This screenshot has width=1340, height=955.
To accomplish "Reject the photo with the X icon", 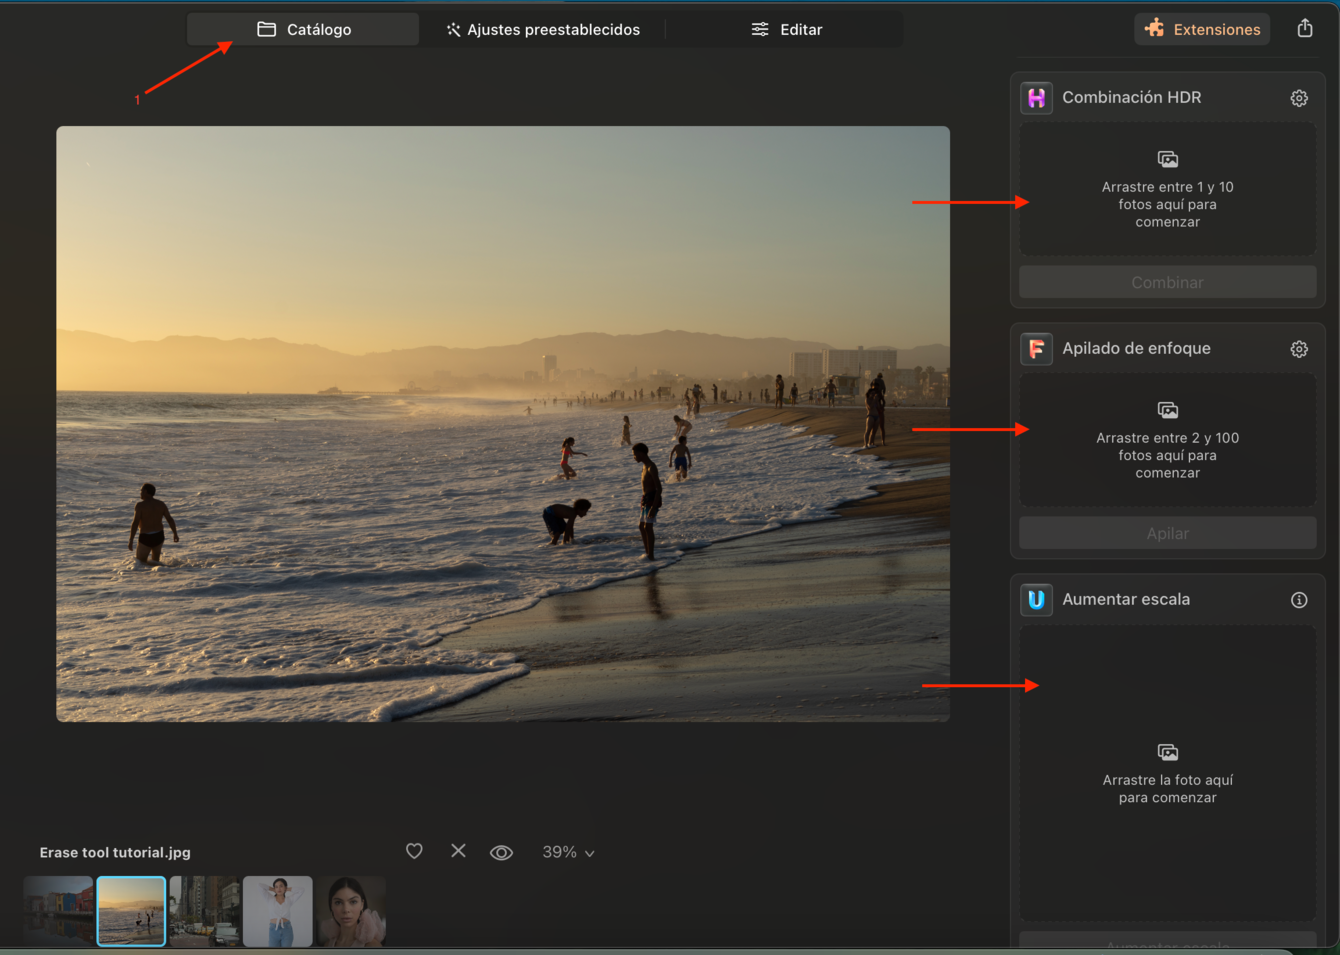I will click(458, 851).
